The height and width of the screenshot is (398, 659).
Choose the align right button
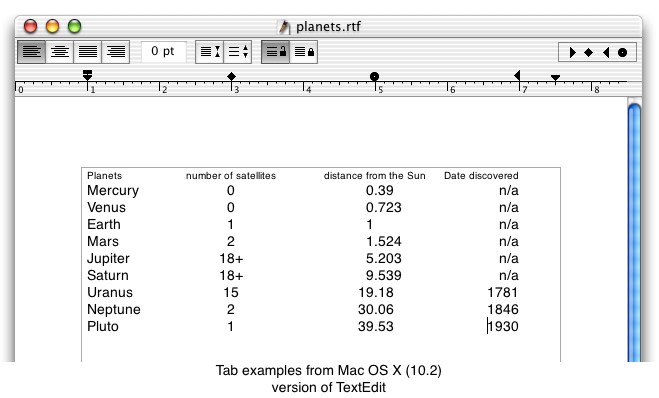(x=116, y=52)
